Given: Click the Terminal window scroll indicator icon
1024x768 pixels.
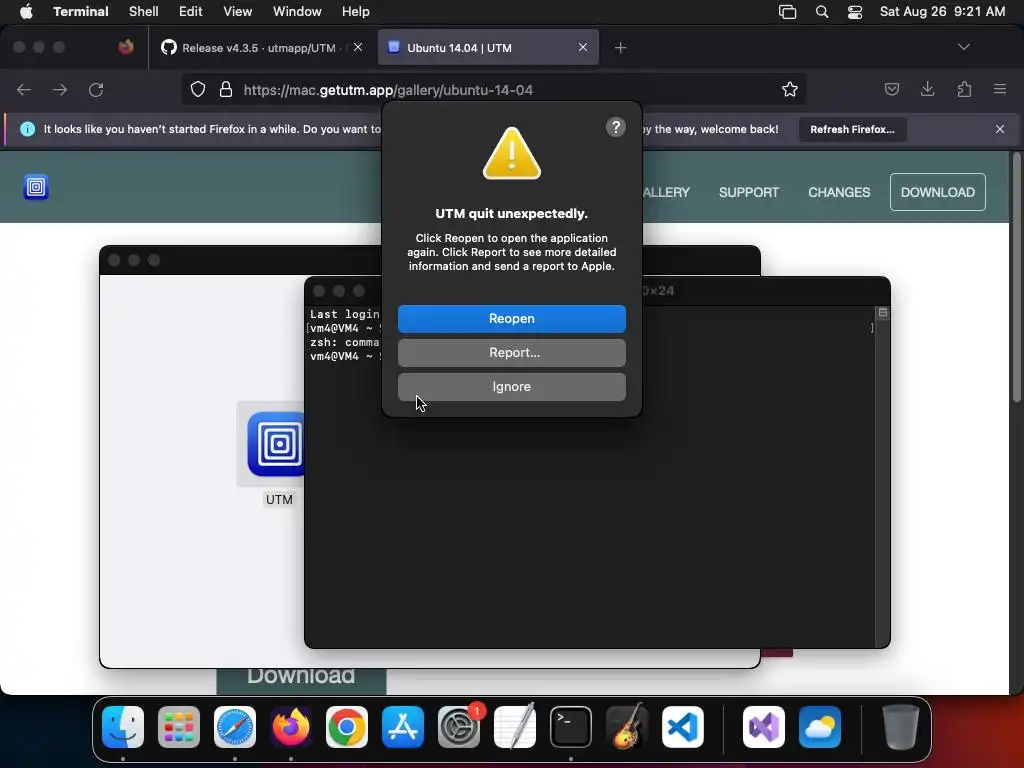Looking at the screenshot, I should pos(882,313).
